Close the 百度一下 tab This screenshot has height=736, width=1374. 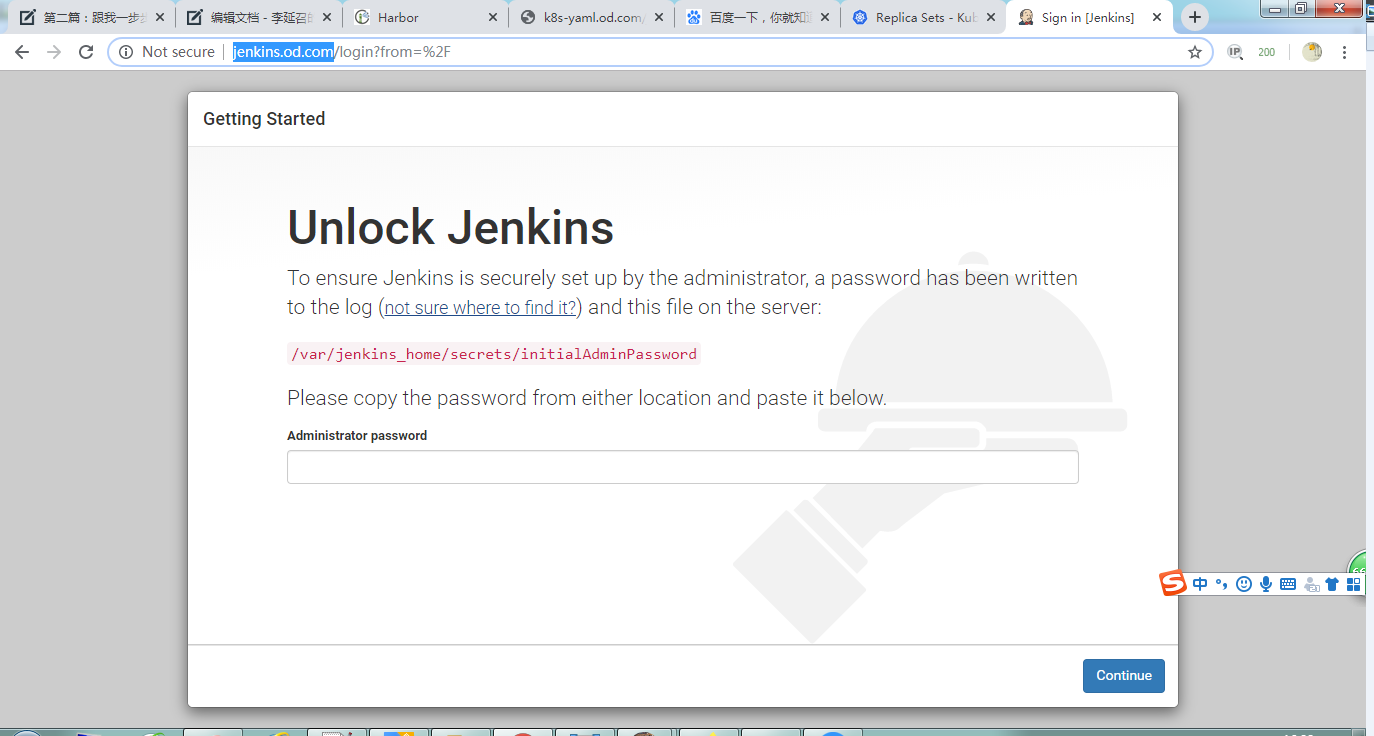[x=825, y=17]
